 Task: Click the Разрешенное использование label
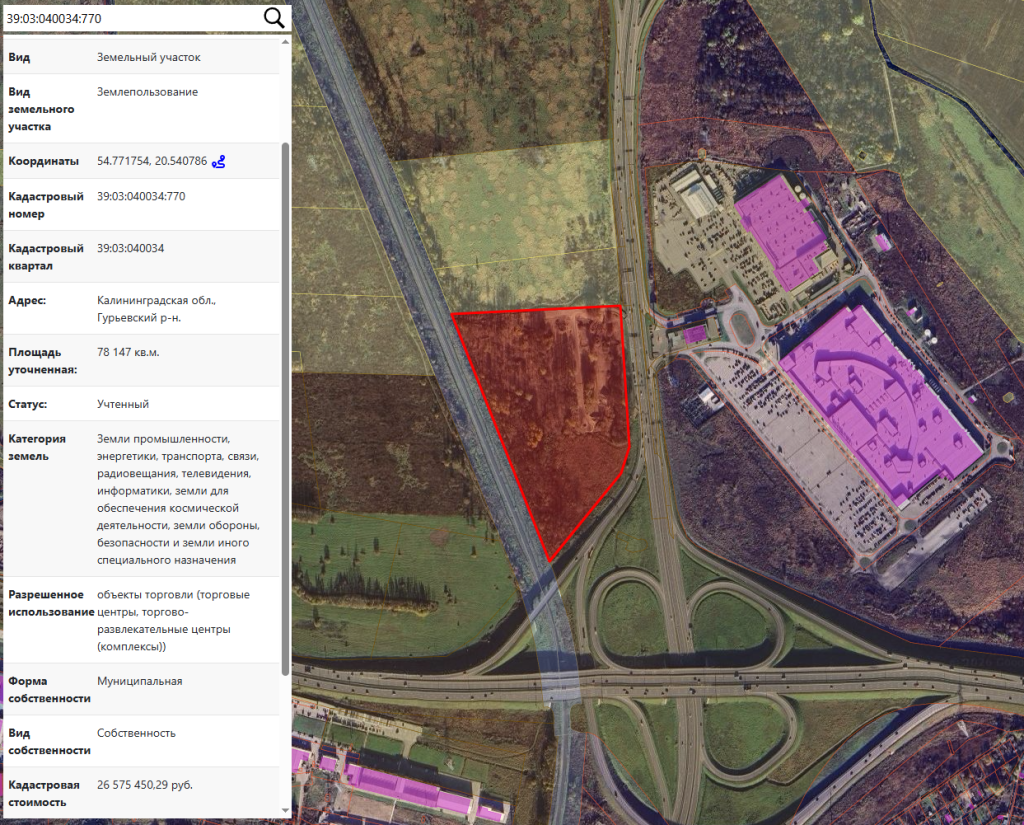(51, 604)
